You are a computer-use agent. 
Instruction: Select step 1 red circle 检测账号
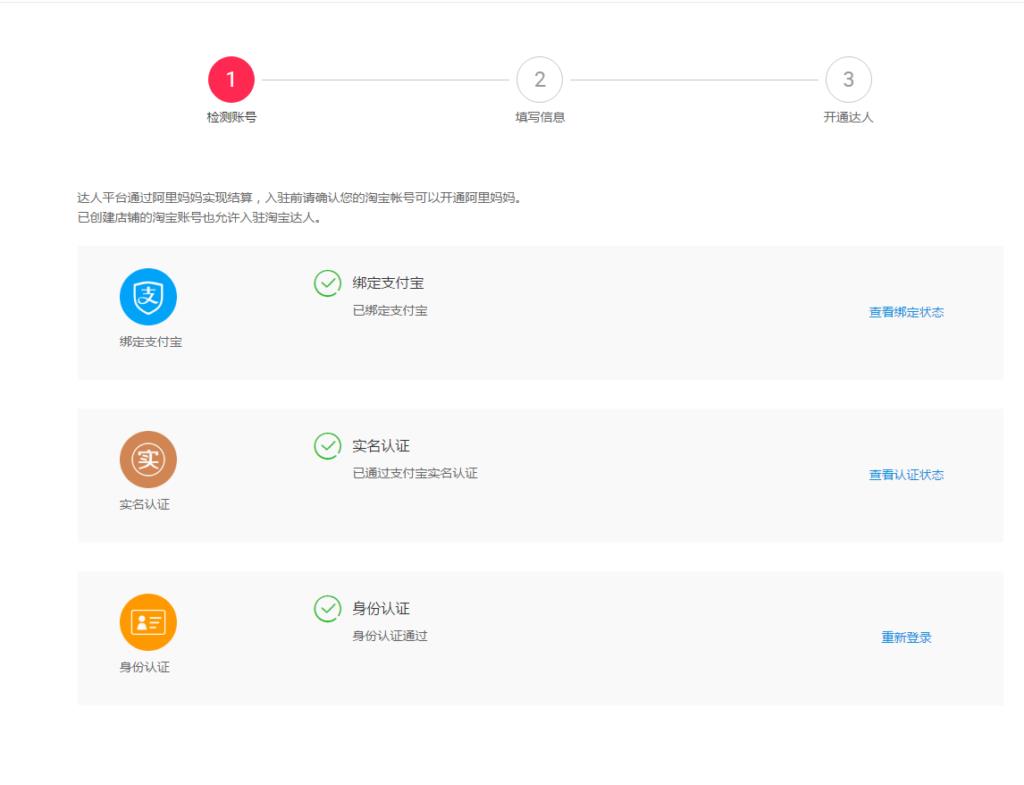(231, 80)
